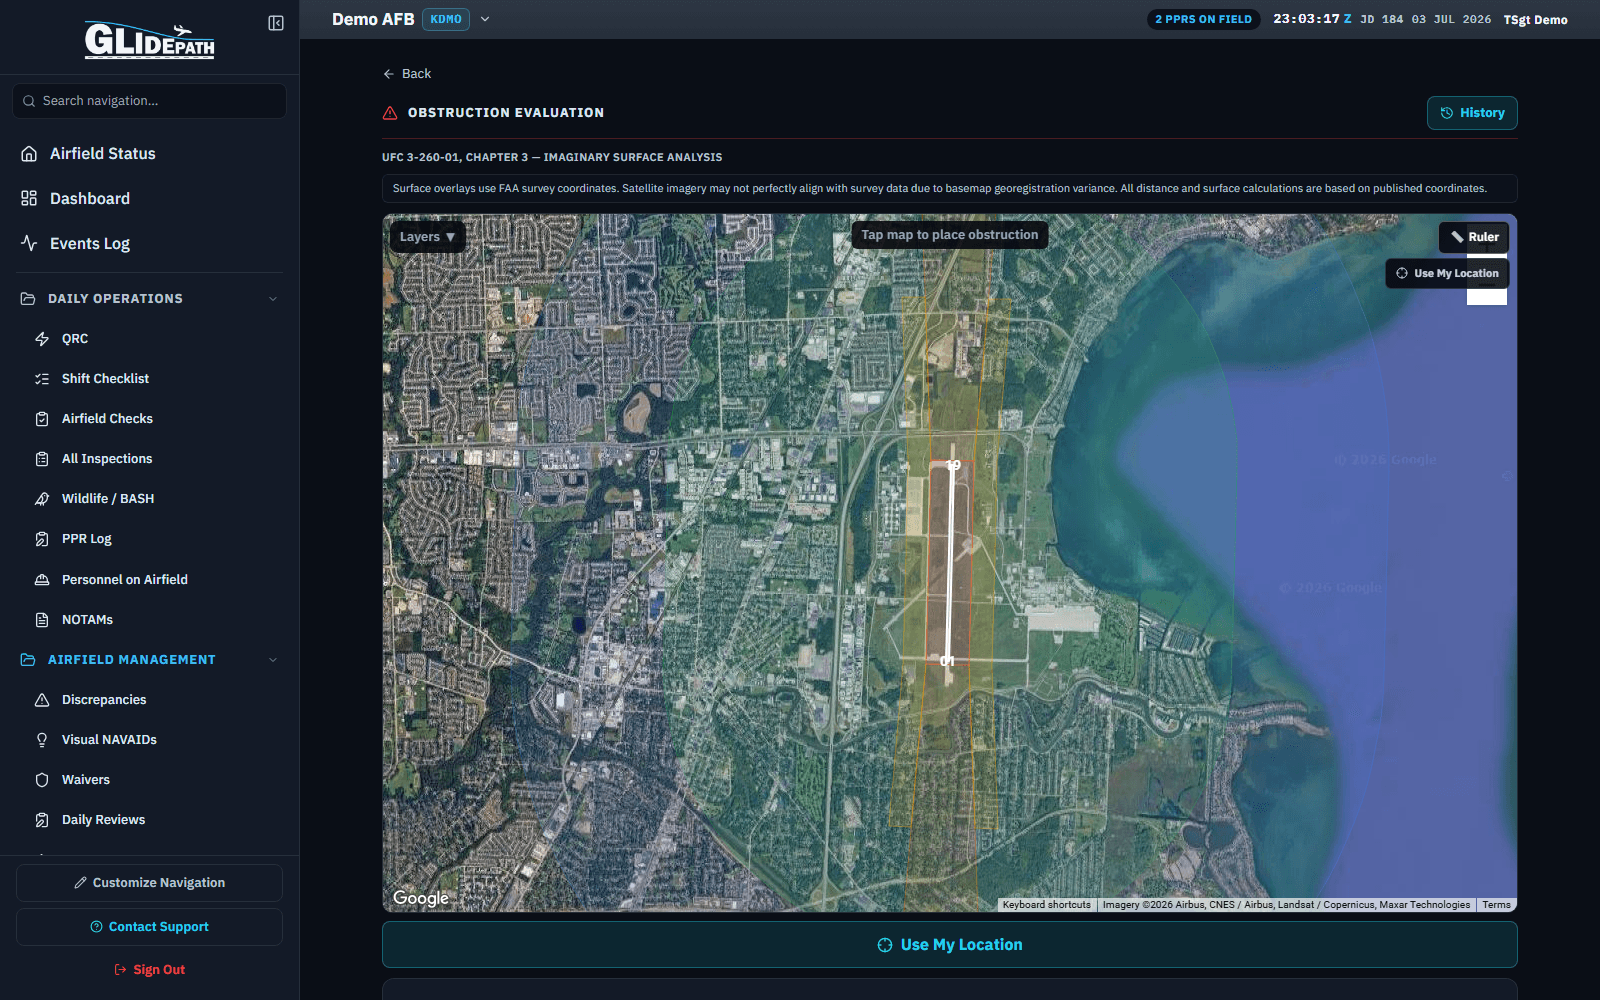Viewport: 1600px width, 1000px height.
Task: Click the Airfield Management folder icon
Action: [28, 660]
